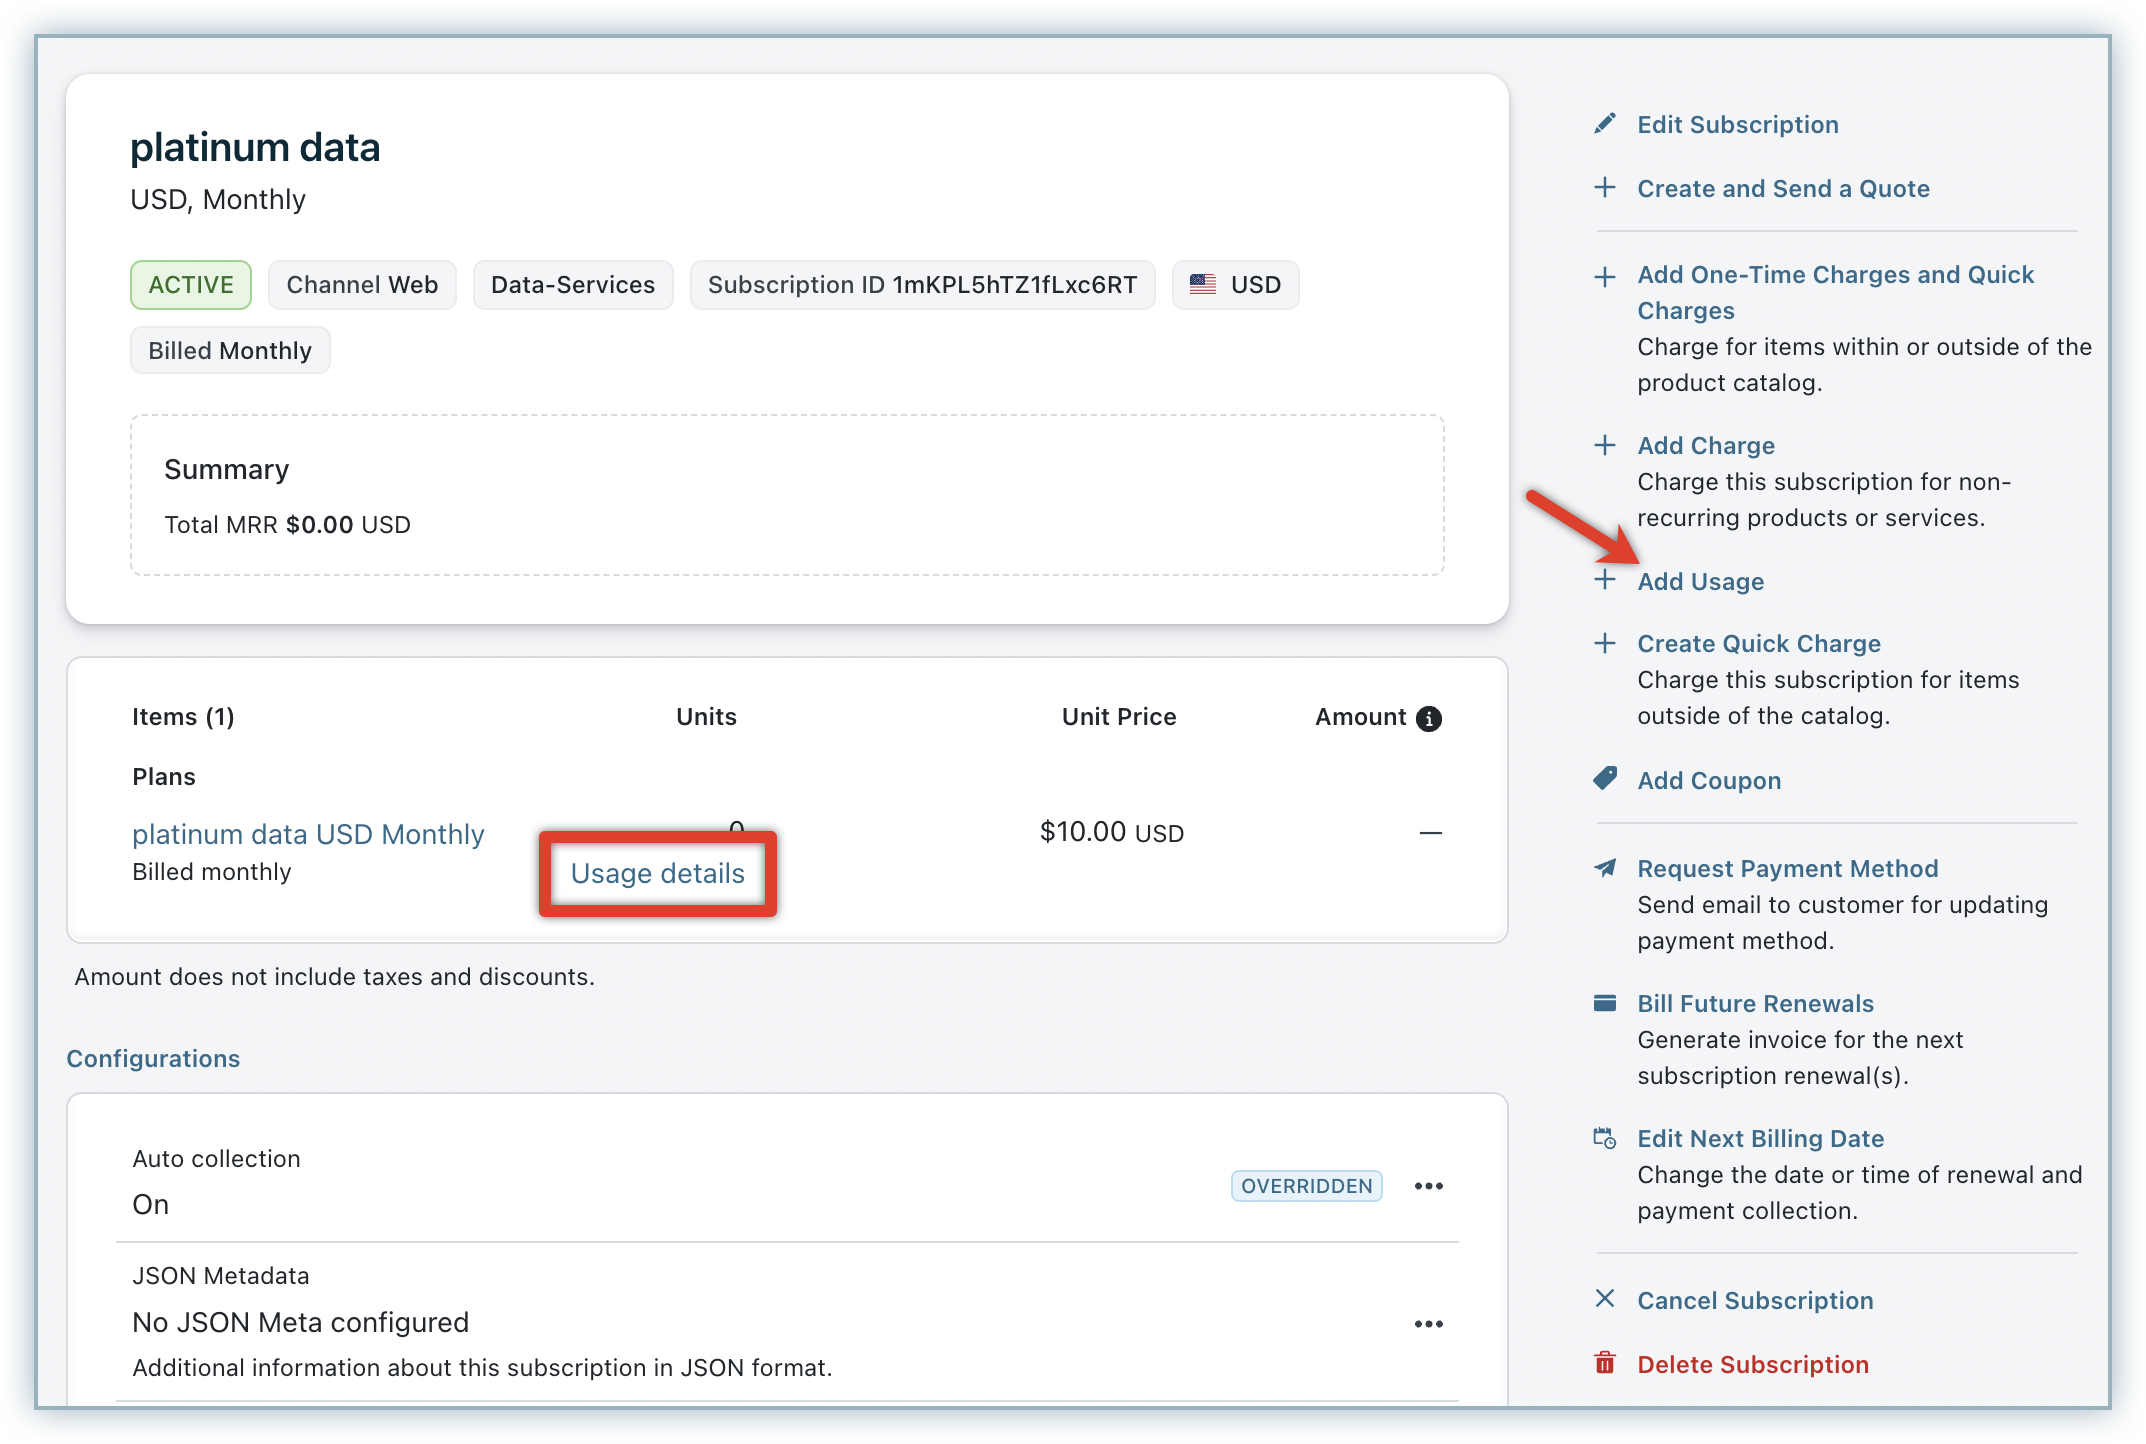Click Create Quick Charge action
Viewport: 2146px width, 1444px height.
click(x=1759, y=644)
